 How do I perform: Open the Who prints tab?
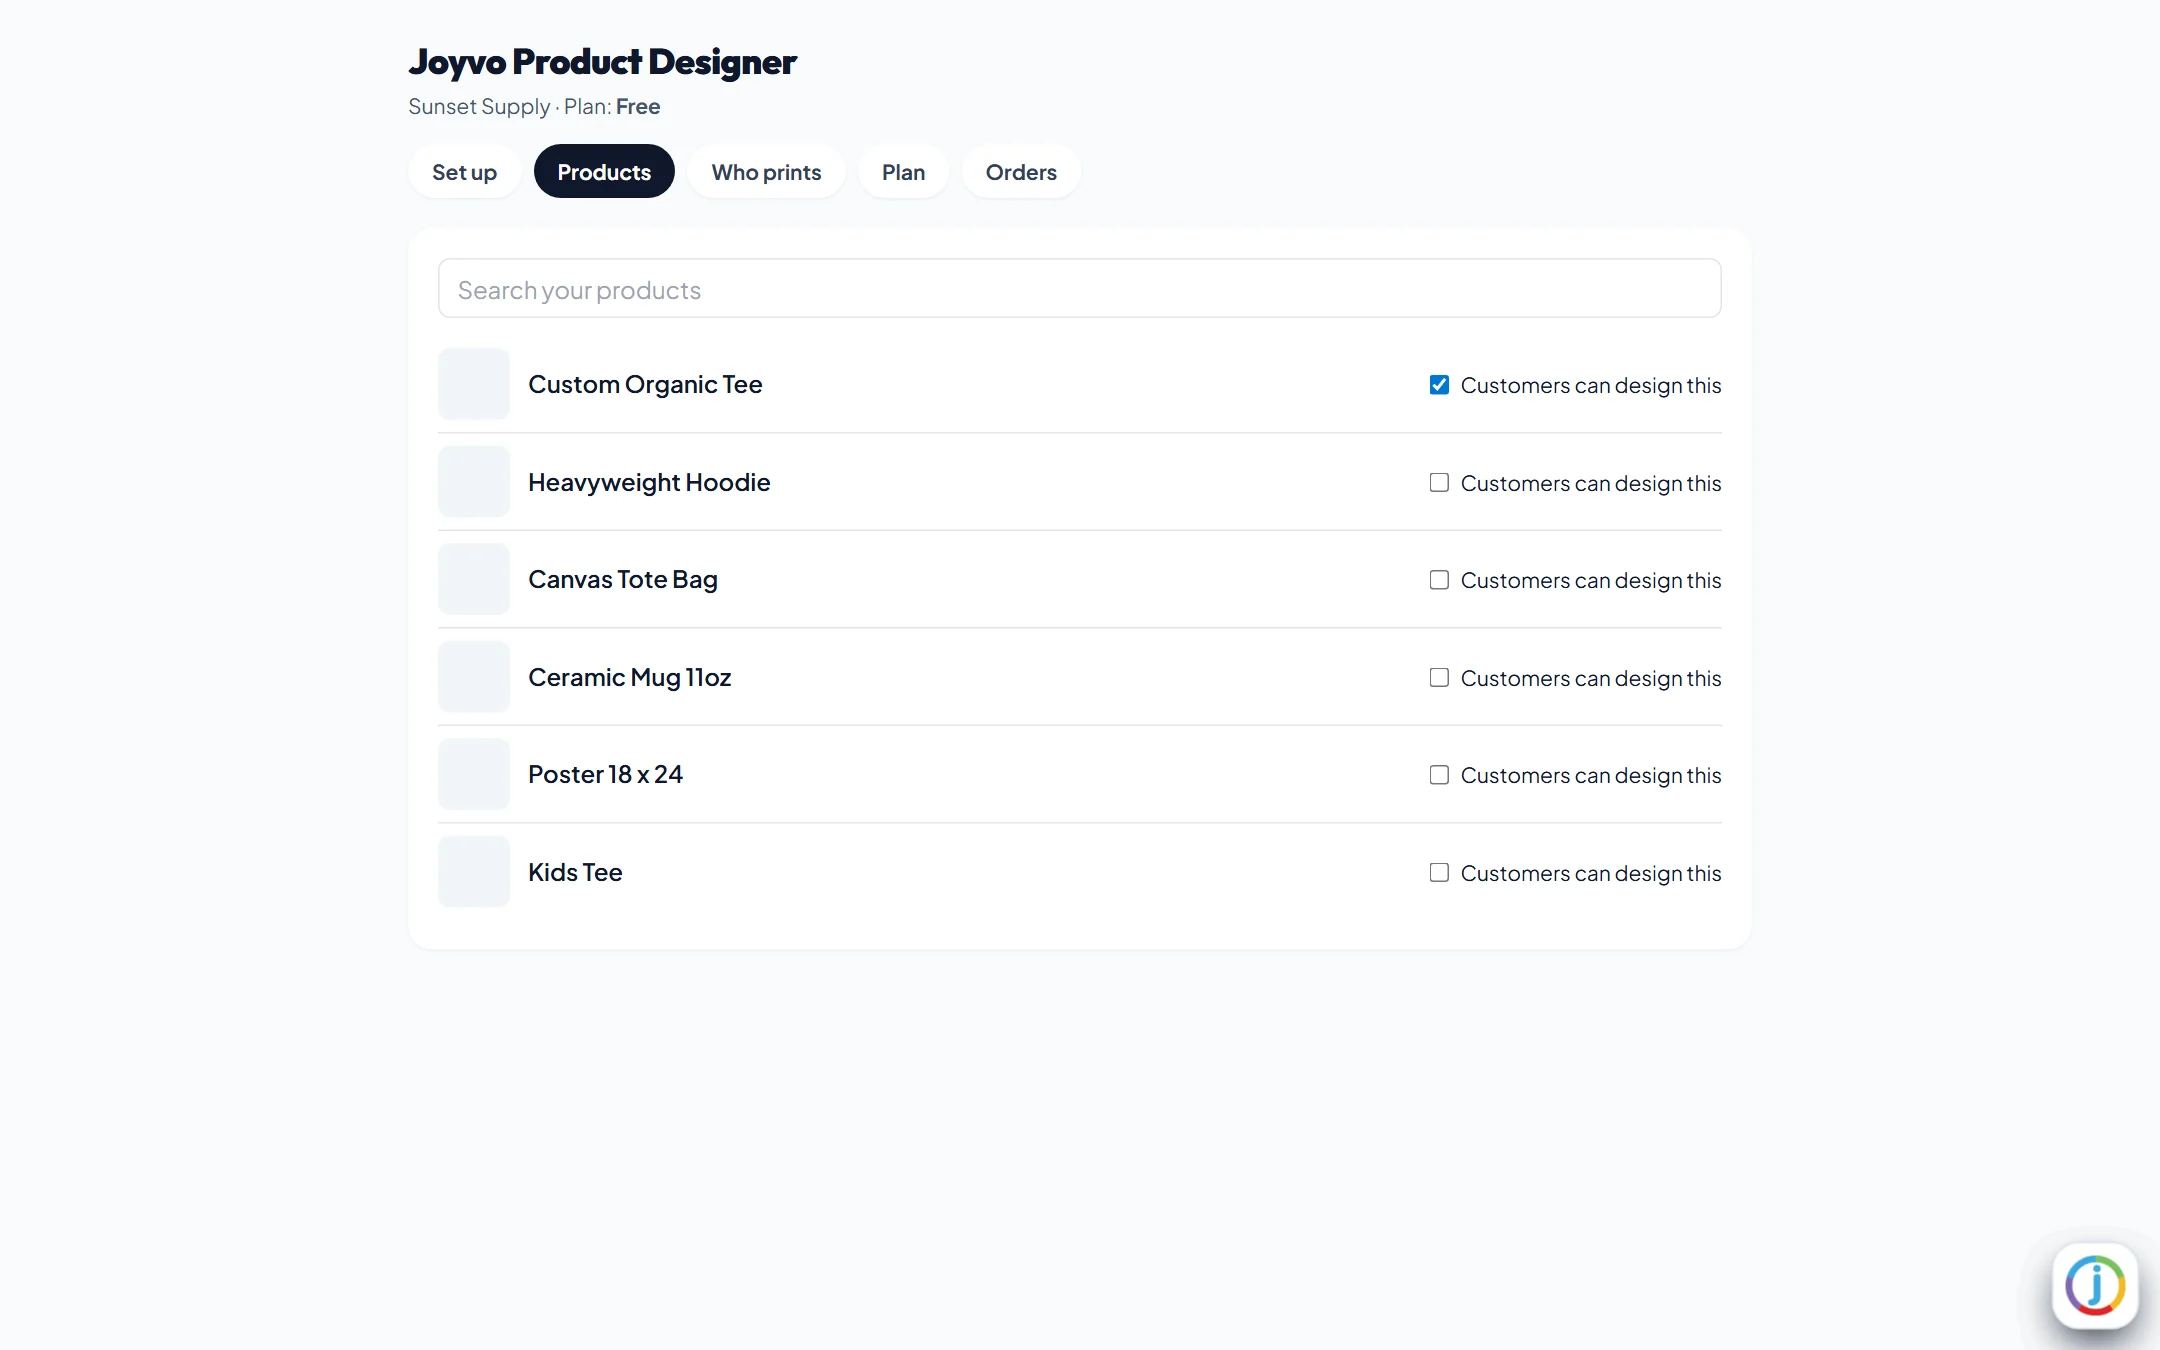pos(766,172)
